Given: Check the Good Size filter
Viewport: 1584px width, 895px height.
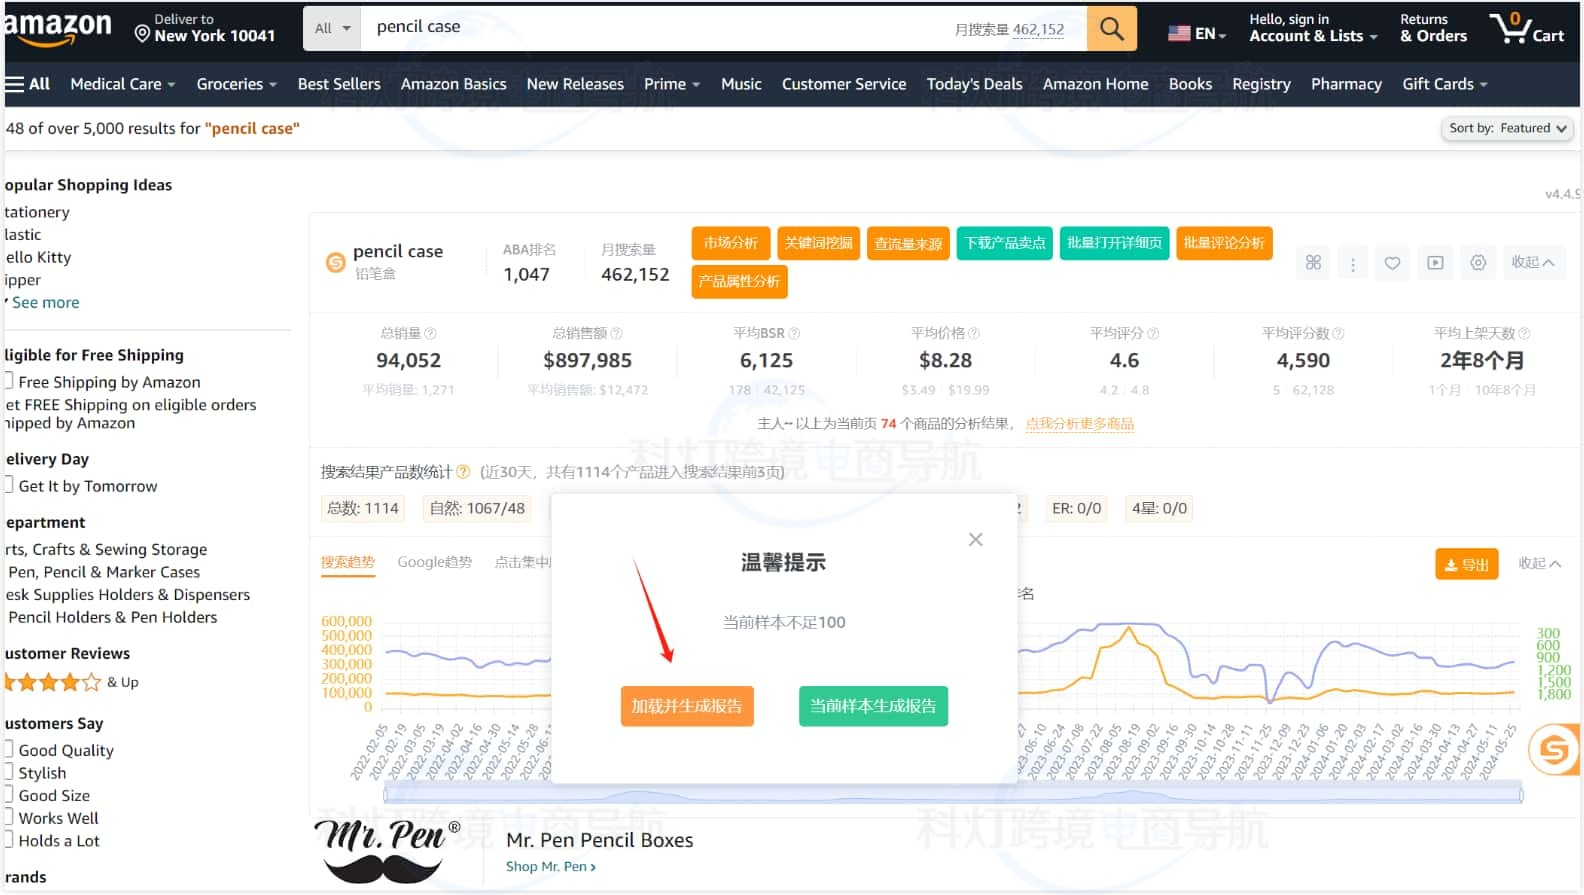Looking at the screenshot, I should (8, 795).
